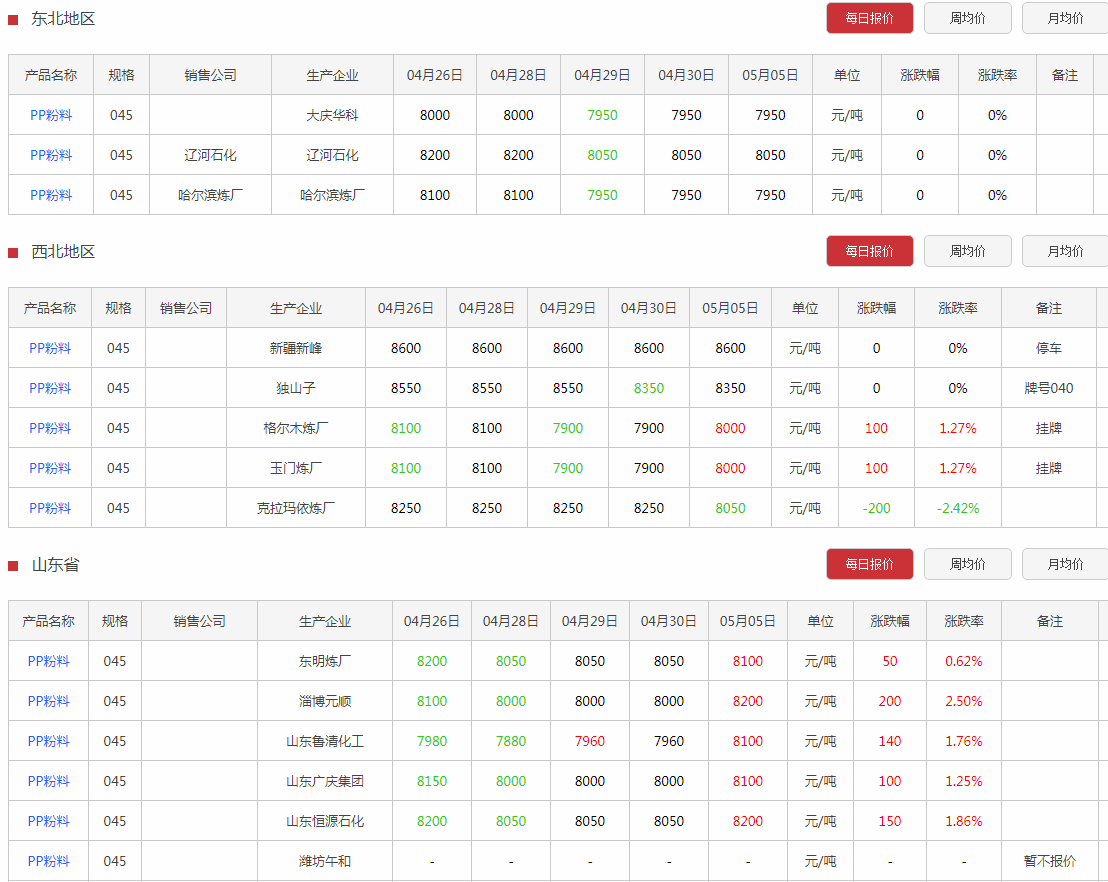Click 牌号040 remark for 独山子
Viewport: 1108px width, 882px height.
pos(1049,388)
